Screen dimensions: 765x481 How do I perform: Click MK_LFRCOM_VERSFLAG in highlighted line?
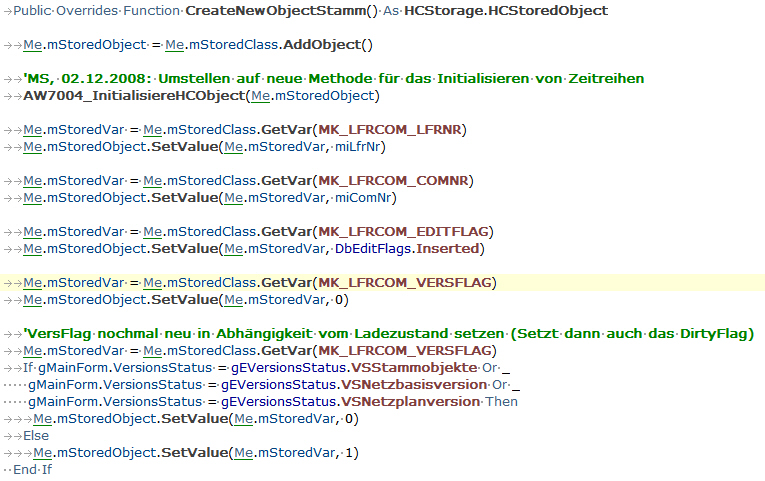click(405, 283)
